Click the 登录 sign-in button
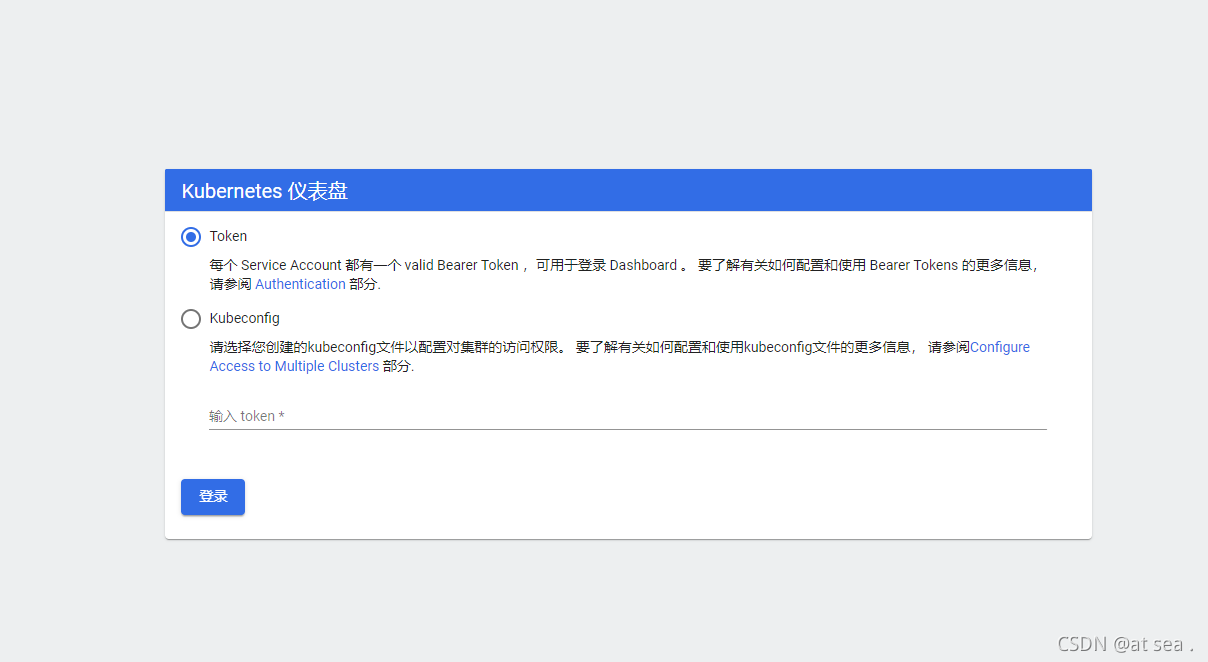The image size is (1208, 662). pyautogui.click(x=213, y=497)
